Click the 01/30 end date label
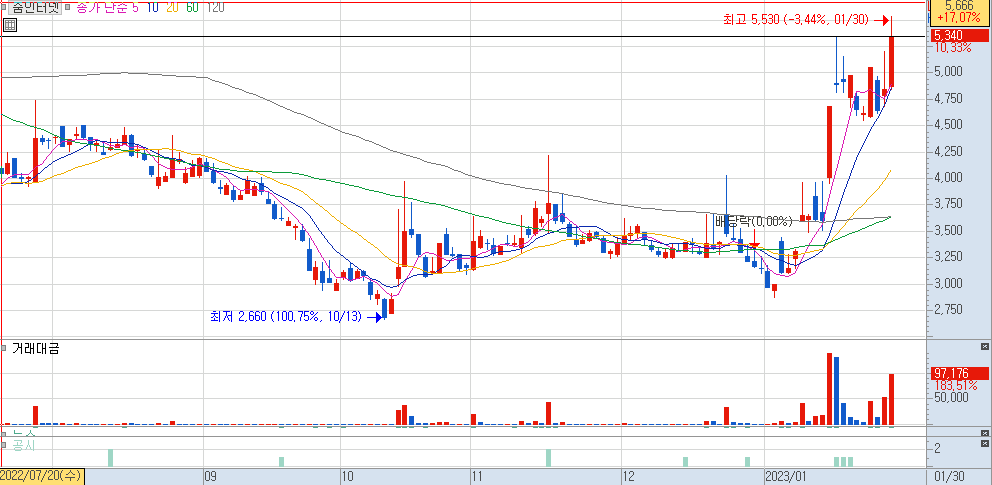Image resolution: width=992 pixels, height=485 pixels. [950, 476]
